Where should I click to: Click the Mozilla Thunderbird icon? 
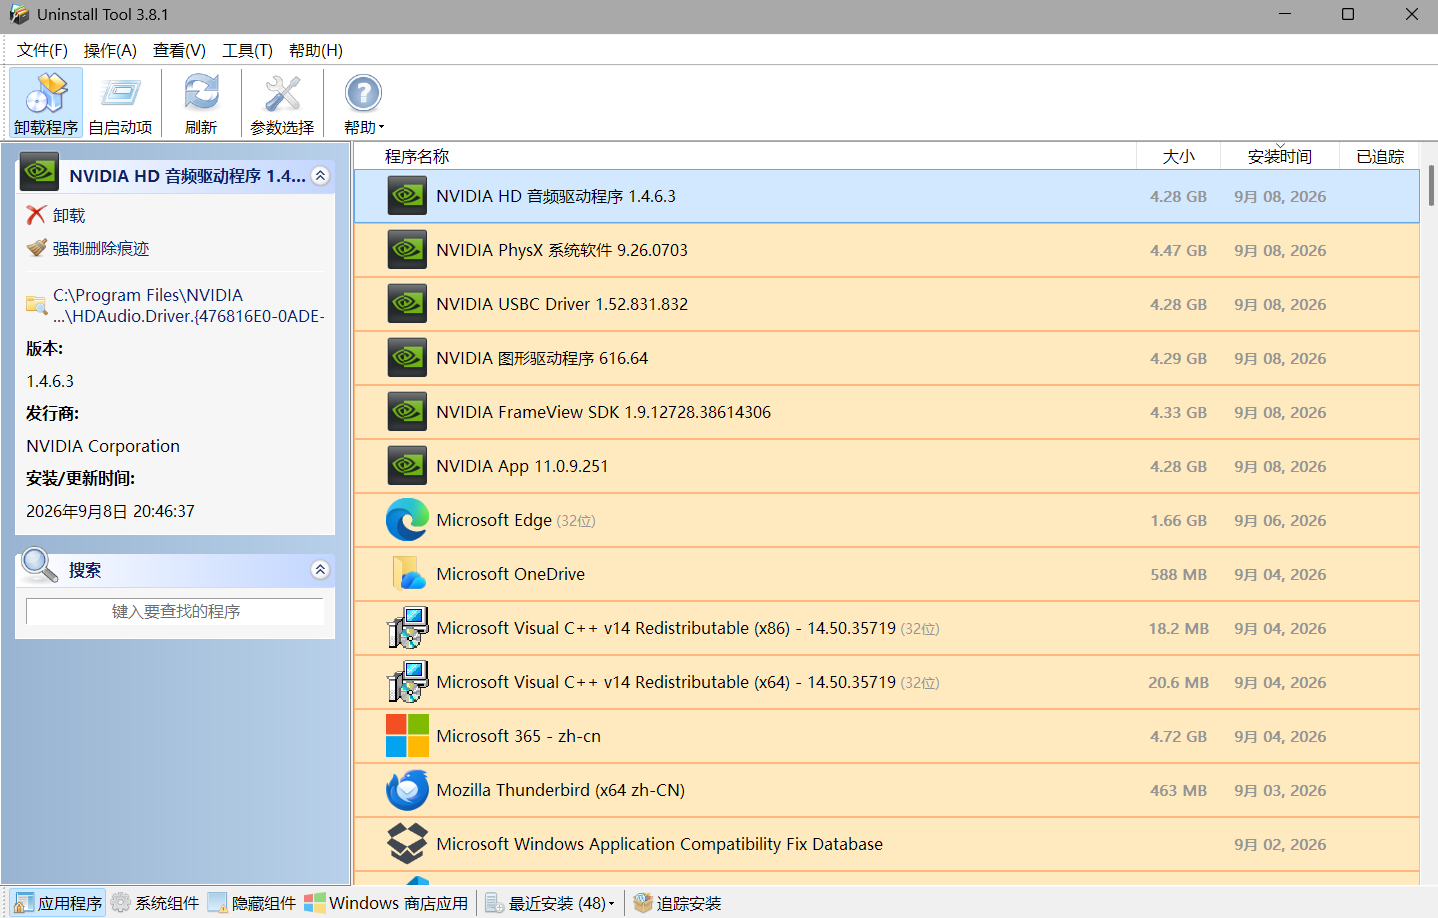pyautogui.click(x=407, y=790)
